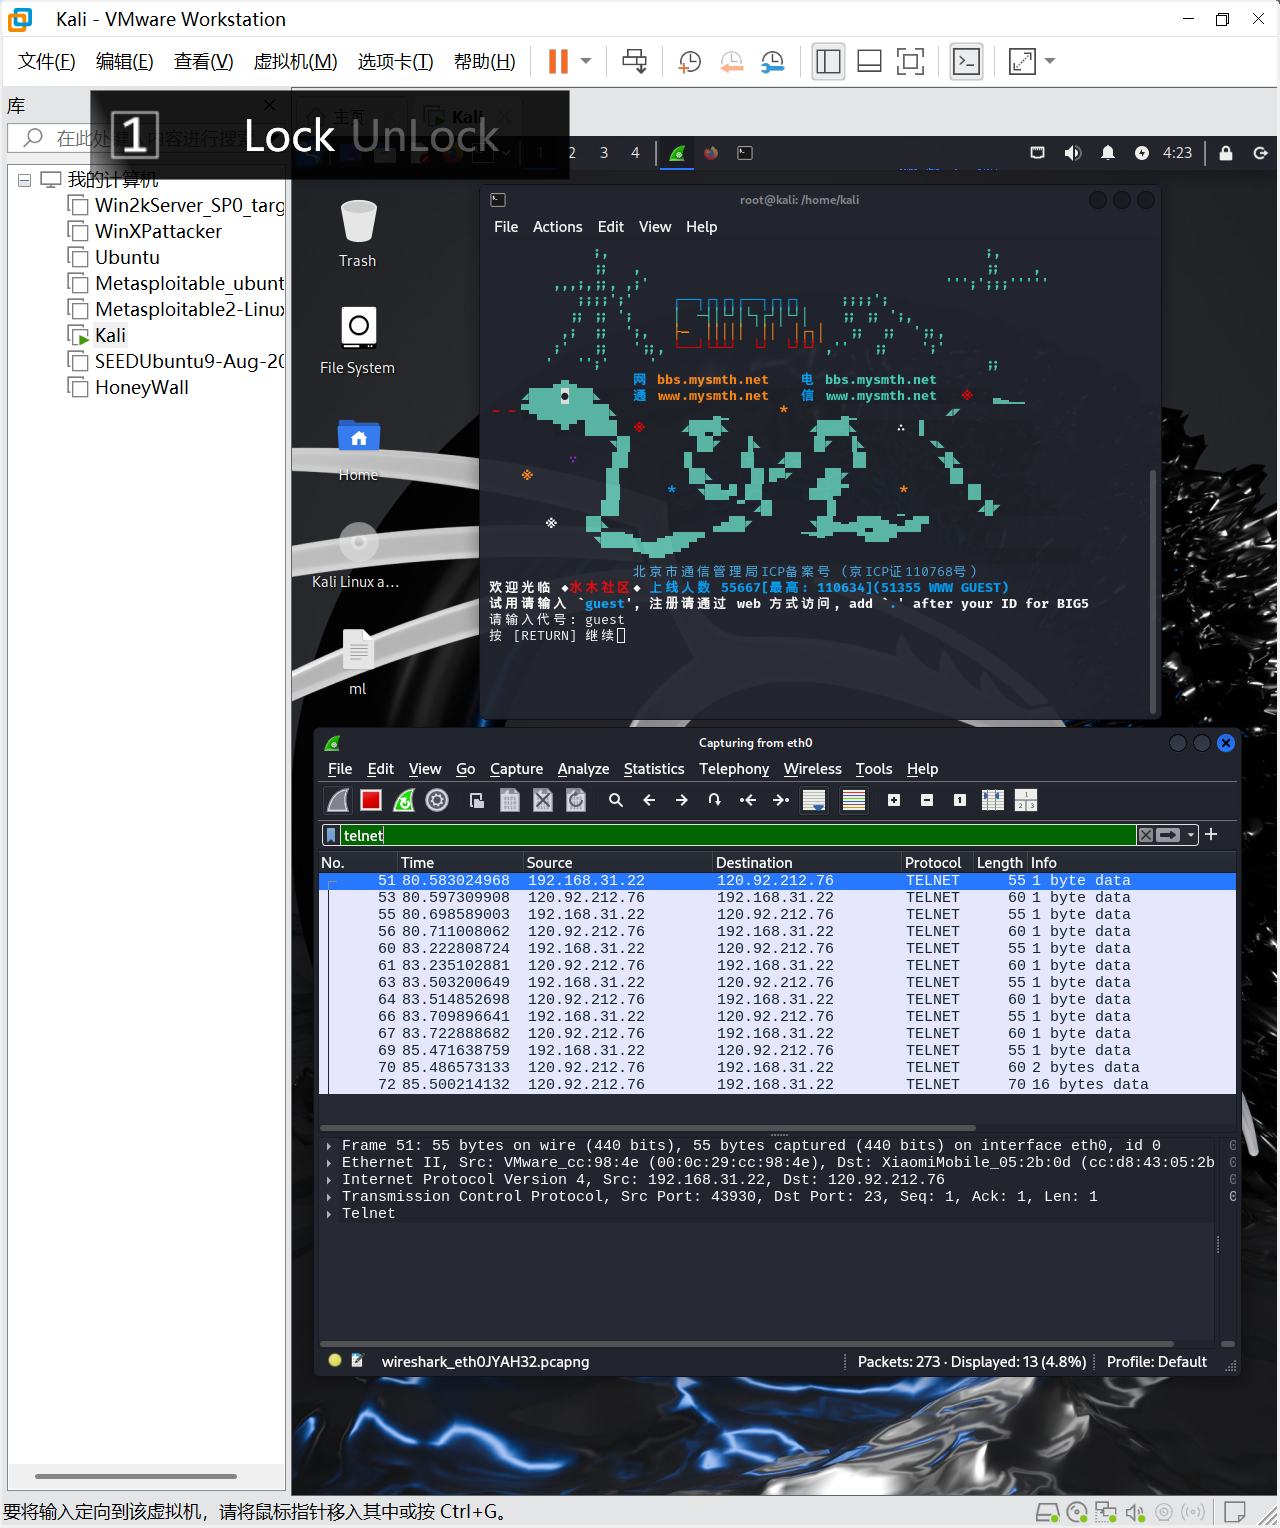Close this capture file icon

pos(543,800)
